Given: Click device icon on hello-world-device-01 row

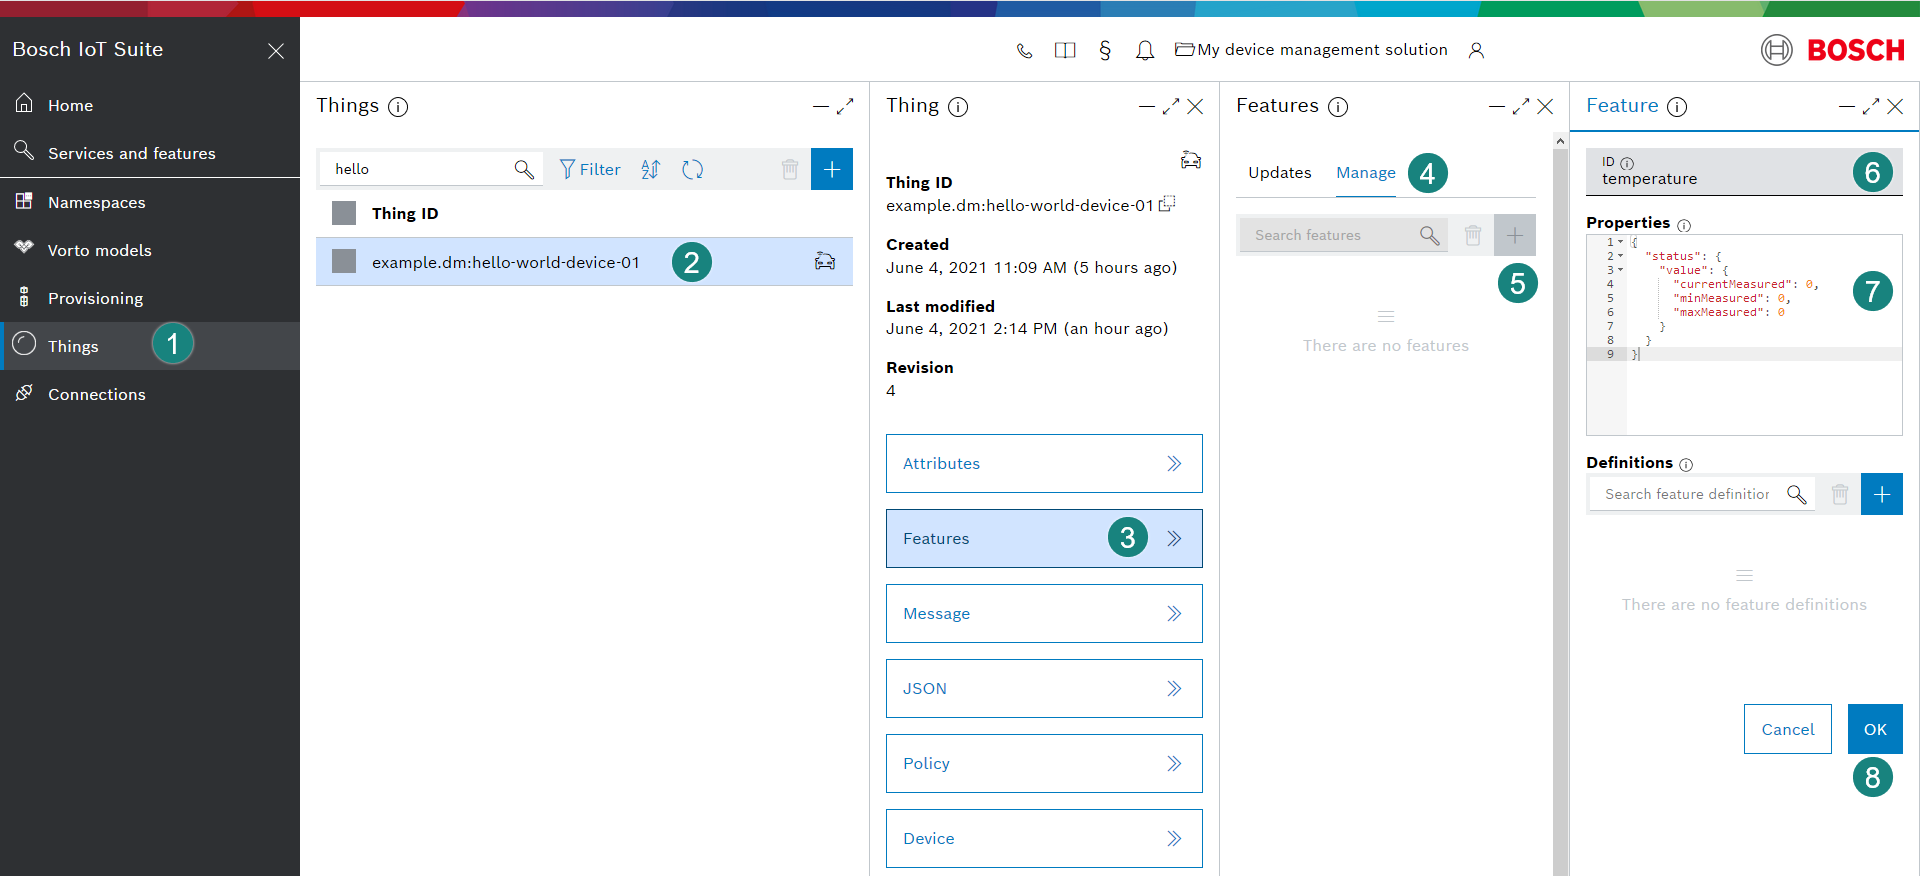Looking at the screenshot, I should [825, 261].
